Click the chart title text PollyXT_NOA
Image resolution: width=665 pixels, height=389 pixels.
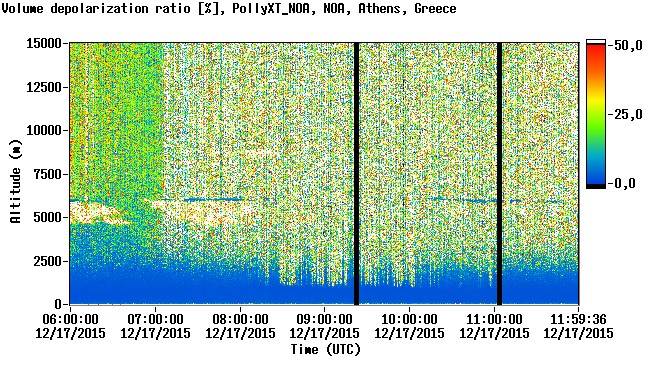pyautogui.click(x=271, y=8)
